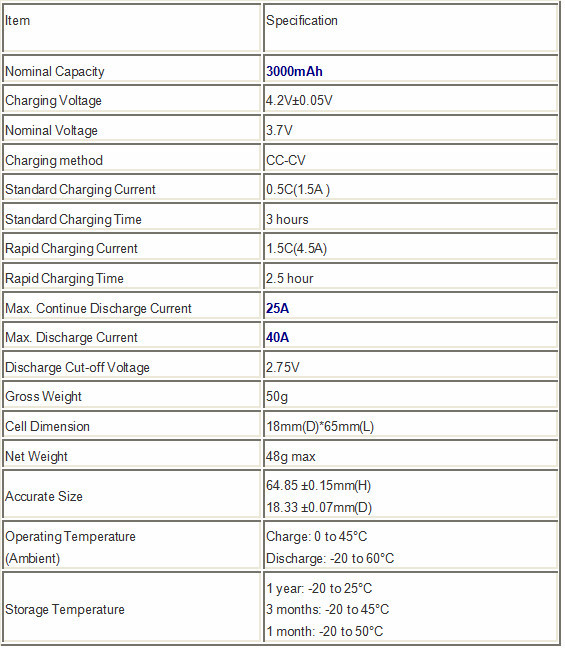Screen dimensions: 565x648
Task: Click the 3000mAh nominal capacity value
Action: [294, 71]
